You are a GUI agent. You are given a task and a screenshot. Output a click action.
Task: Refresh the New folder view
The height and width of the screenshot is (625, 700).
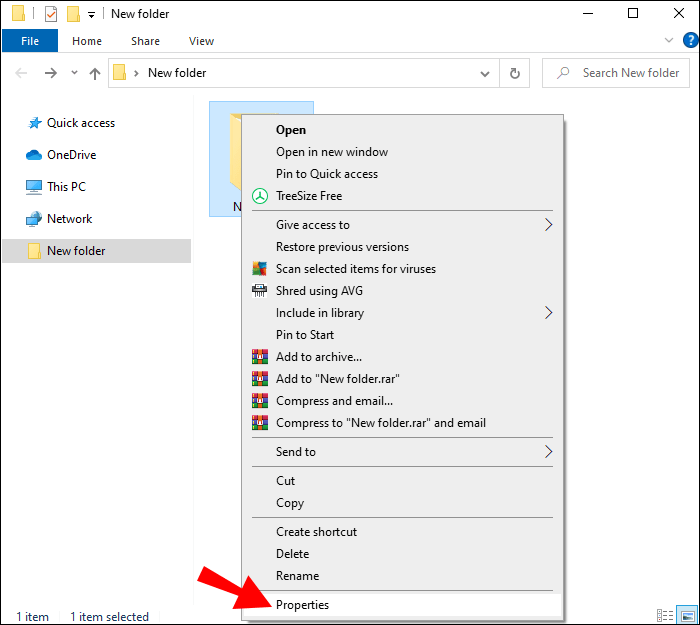(515, 73)
